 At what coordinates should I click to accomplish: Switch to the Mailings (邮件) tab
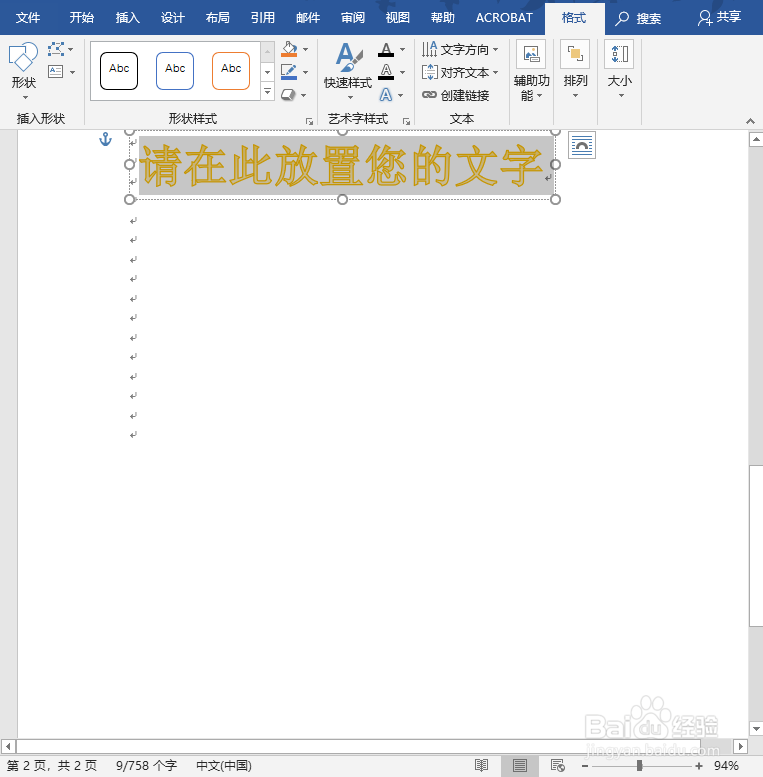pos(308,18)
